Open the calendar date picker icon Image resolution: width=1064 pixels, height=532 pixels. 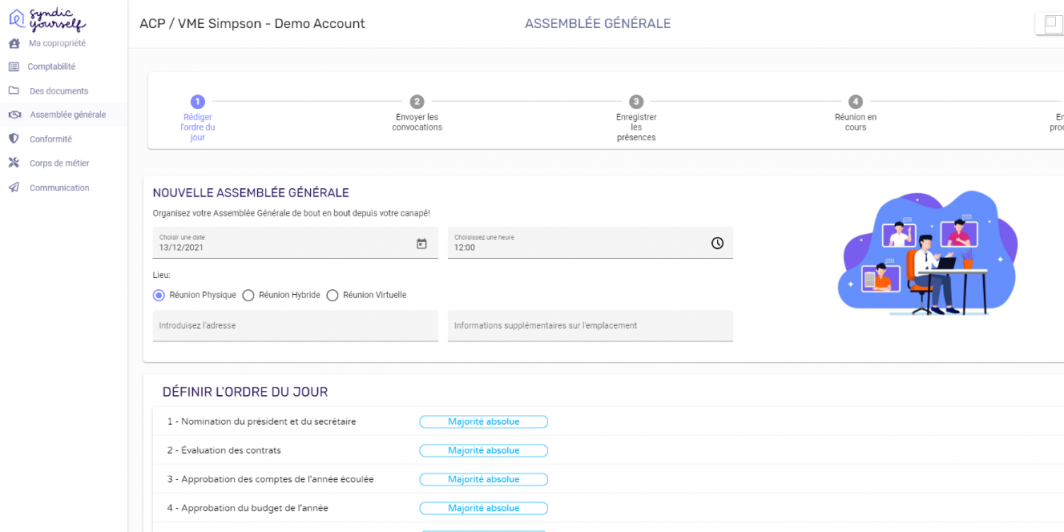421,243
